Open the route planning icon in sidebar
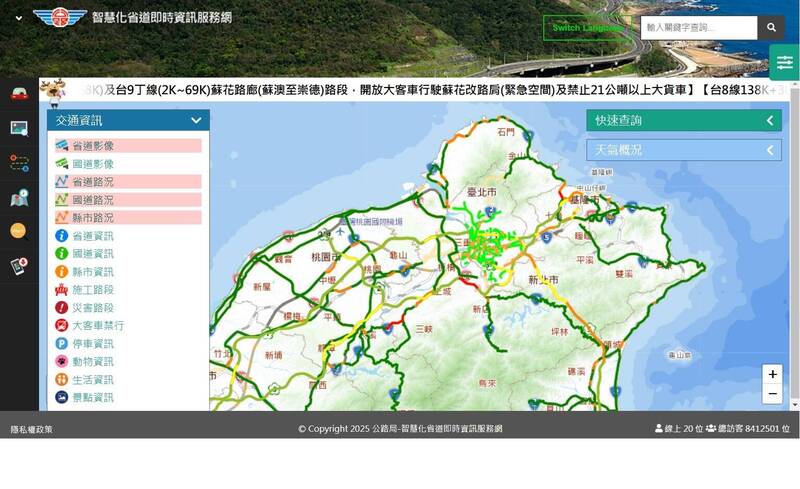 pyautogui.click(x=19, y=162)
